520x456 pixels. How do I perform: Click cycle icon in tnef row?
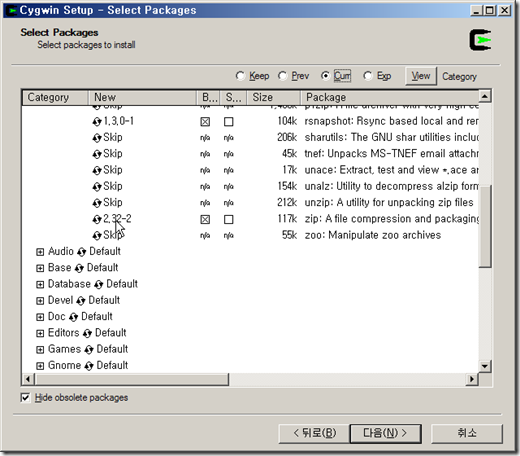click(97, 154)
